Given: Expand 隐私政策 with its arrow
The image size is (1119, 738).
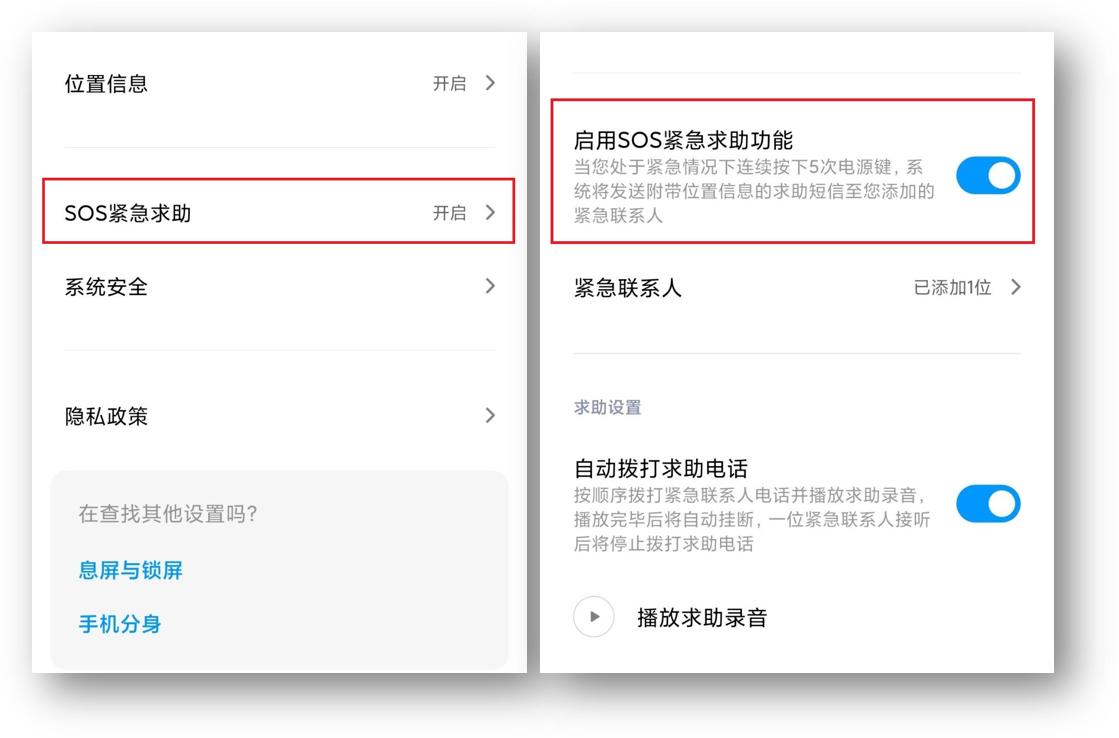Looking at the screenshot, I should tap(490, 415).
